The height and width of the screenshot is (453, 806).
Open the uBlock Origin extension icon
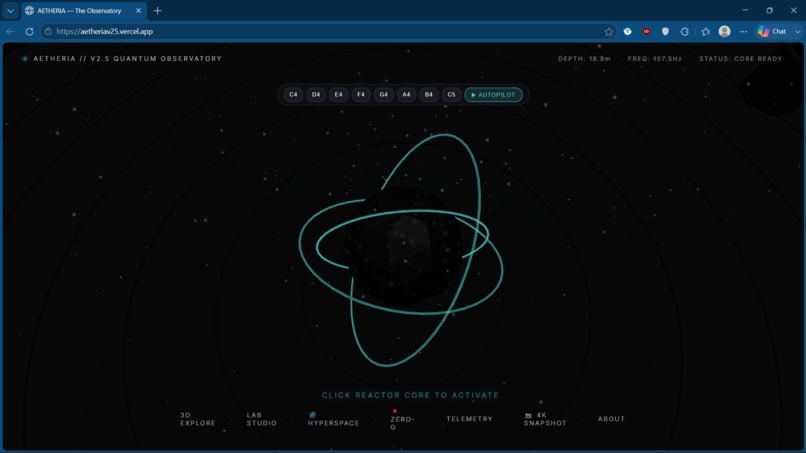646,31
